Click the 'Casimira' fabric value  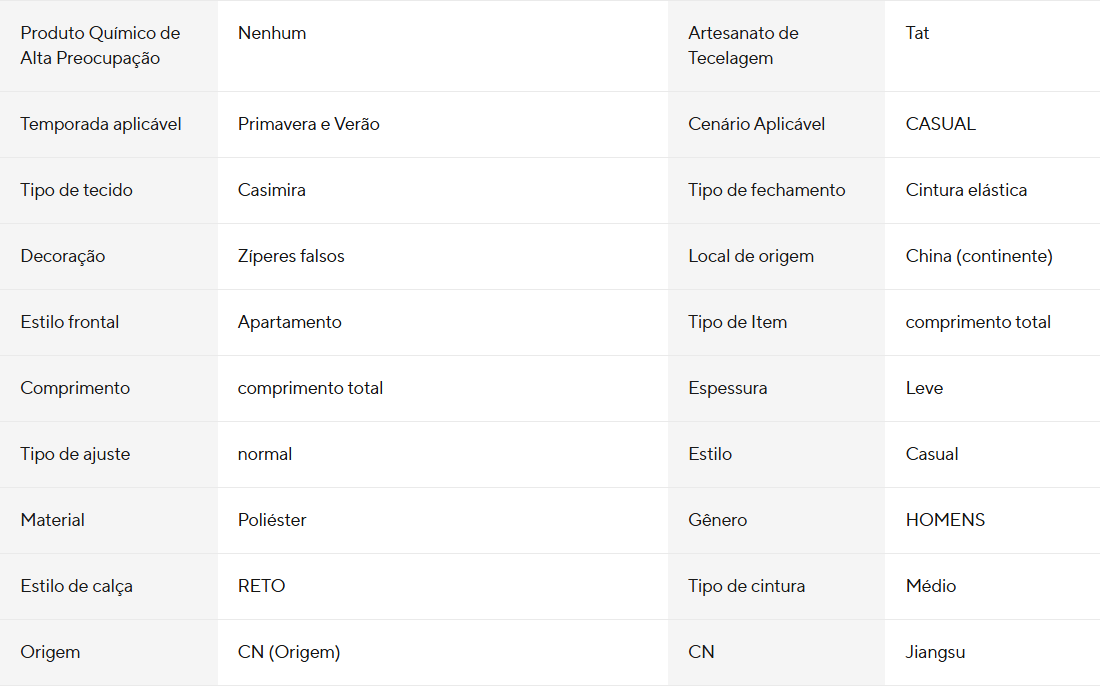(x=271, y=190)
